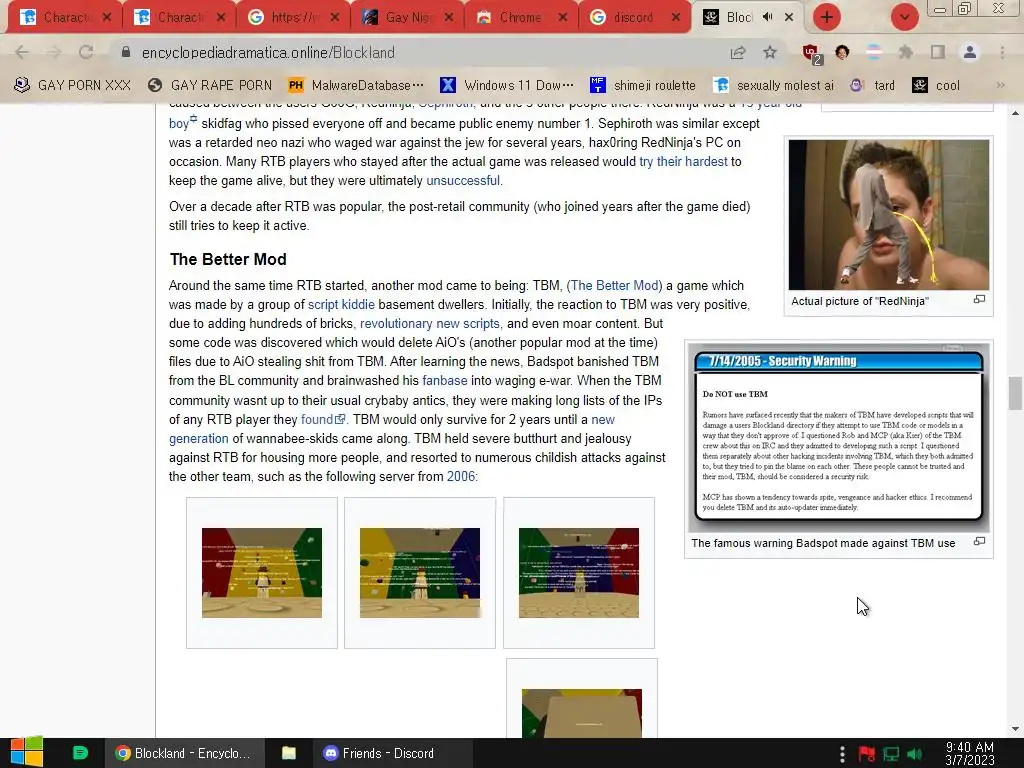1024x768 pixels.
Task: Follow the 'unsuccessful' link
Action: coord(463,180)
